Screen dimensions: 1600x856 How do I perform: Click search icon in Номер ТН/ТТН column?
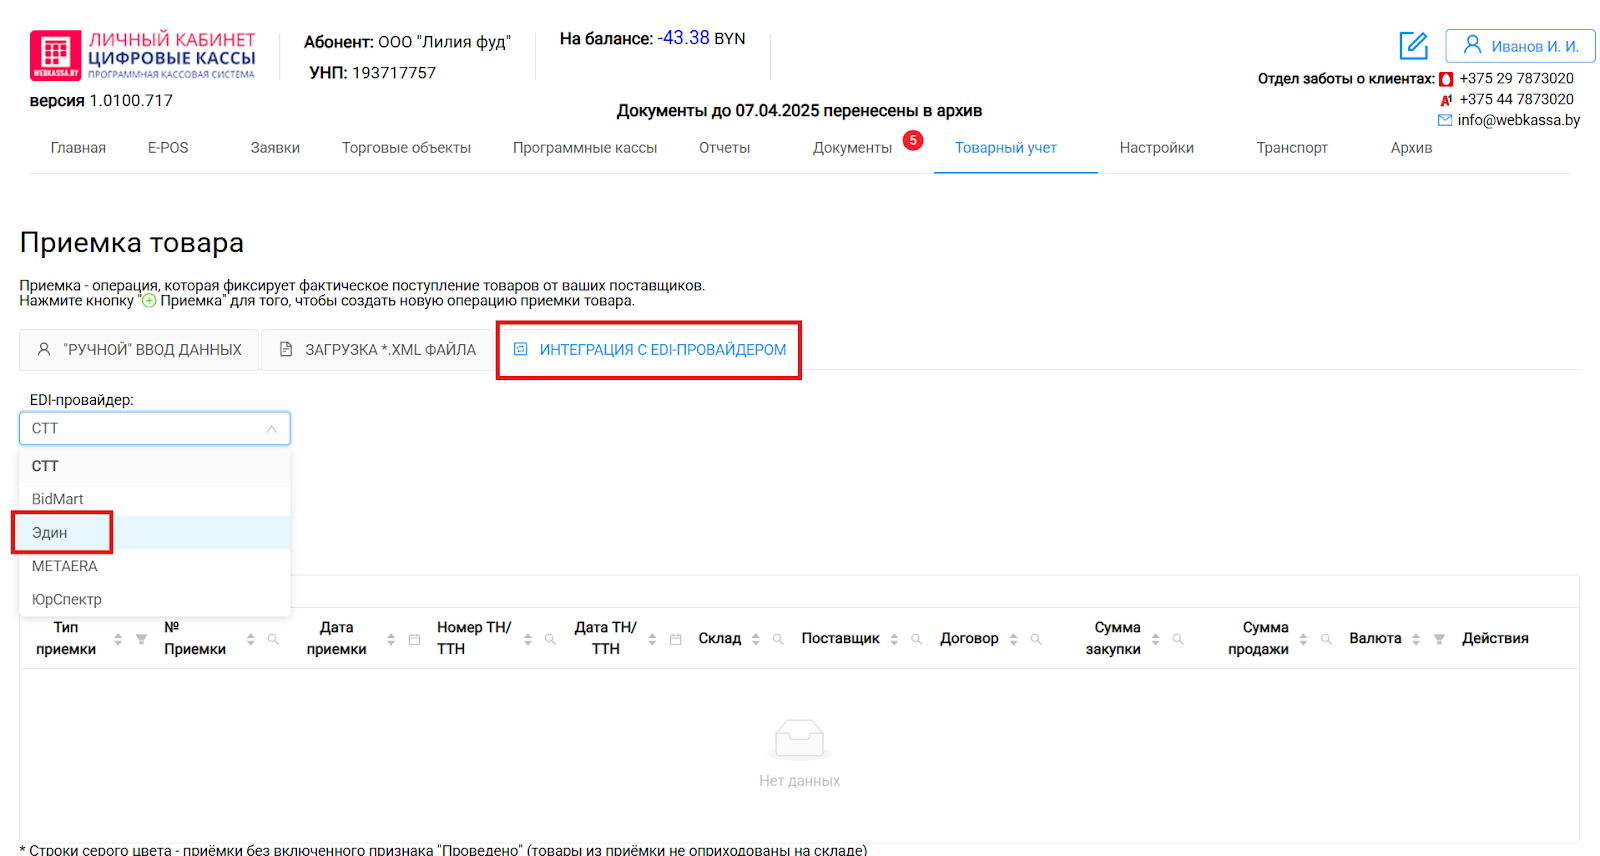point(550,639)
